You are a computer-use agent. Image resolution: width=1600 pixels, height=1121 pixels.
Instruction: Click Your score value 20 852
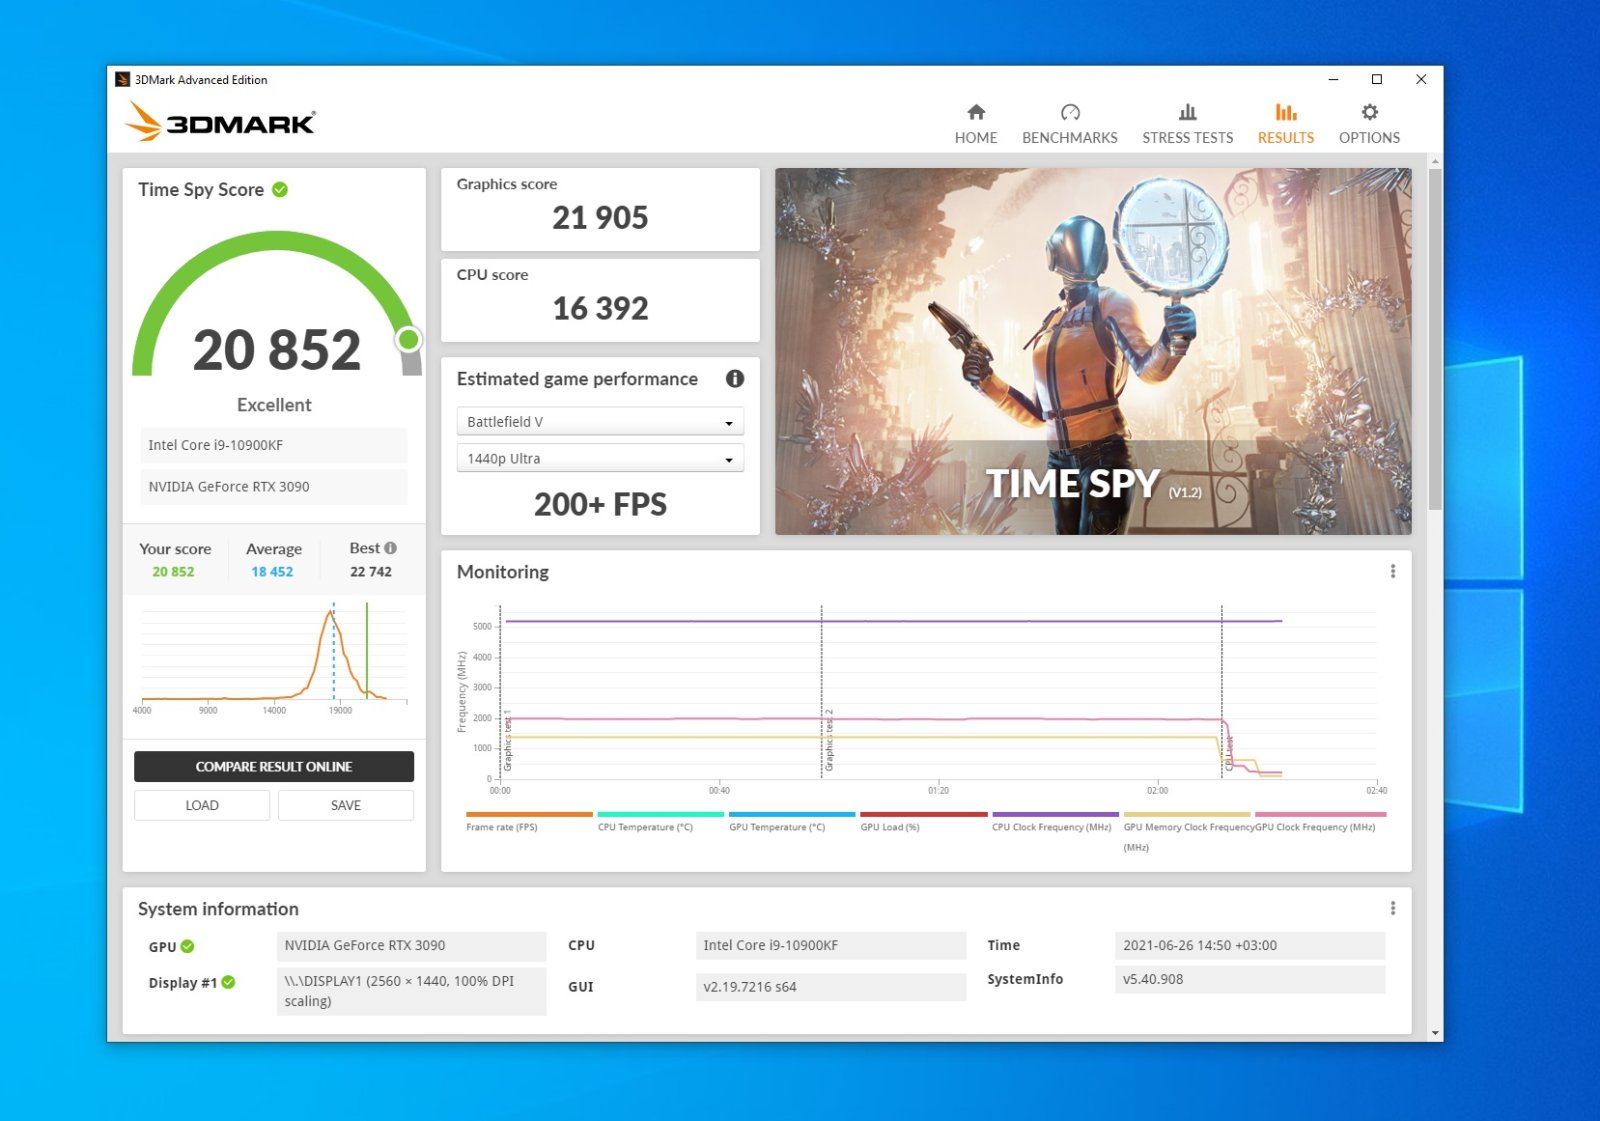[173, 572]
